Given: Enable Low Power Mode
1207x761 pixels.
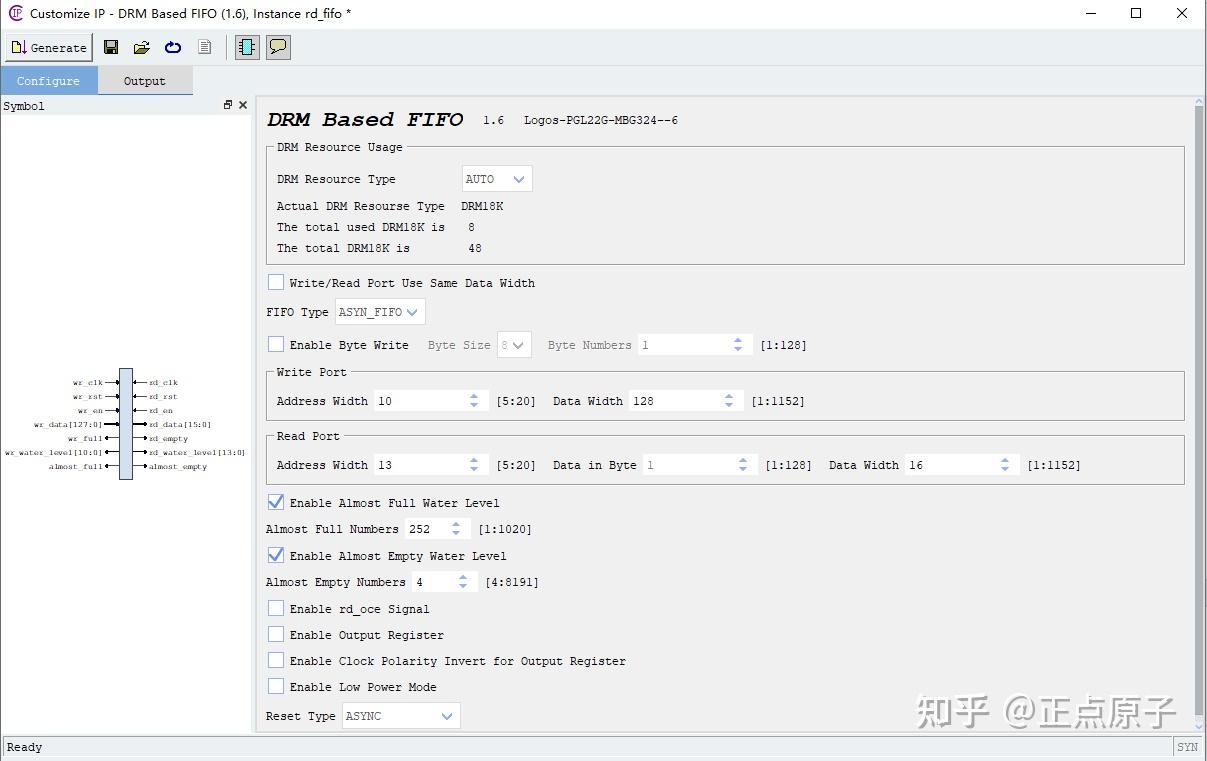Looking at the screenshot, I should 276,686.
